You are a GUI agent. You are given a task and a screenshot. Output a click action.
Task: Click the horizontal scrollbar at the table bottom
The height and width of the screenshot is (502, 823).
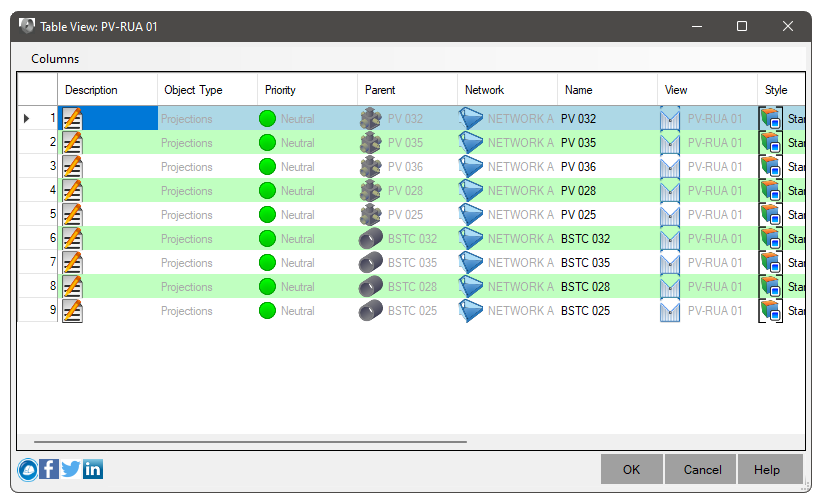[250, 441]
